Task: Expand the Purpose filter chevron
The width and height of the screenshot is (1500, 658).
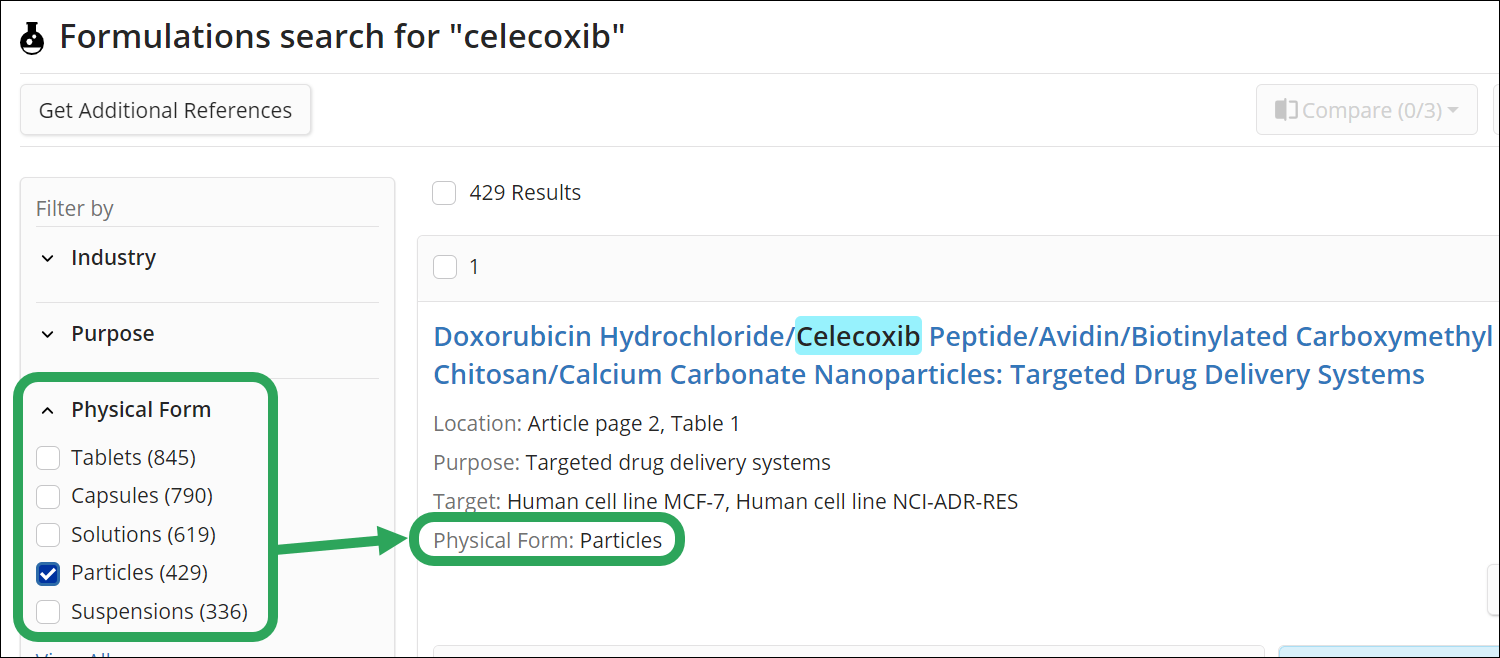Action: point(47,334)
